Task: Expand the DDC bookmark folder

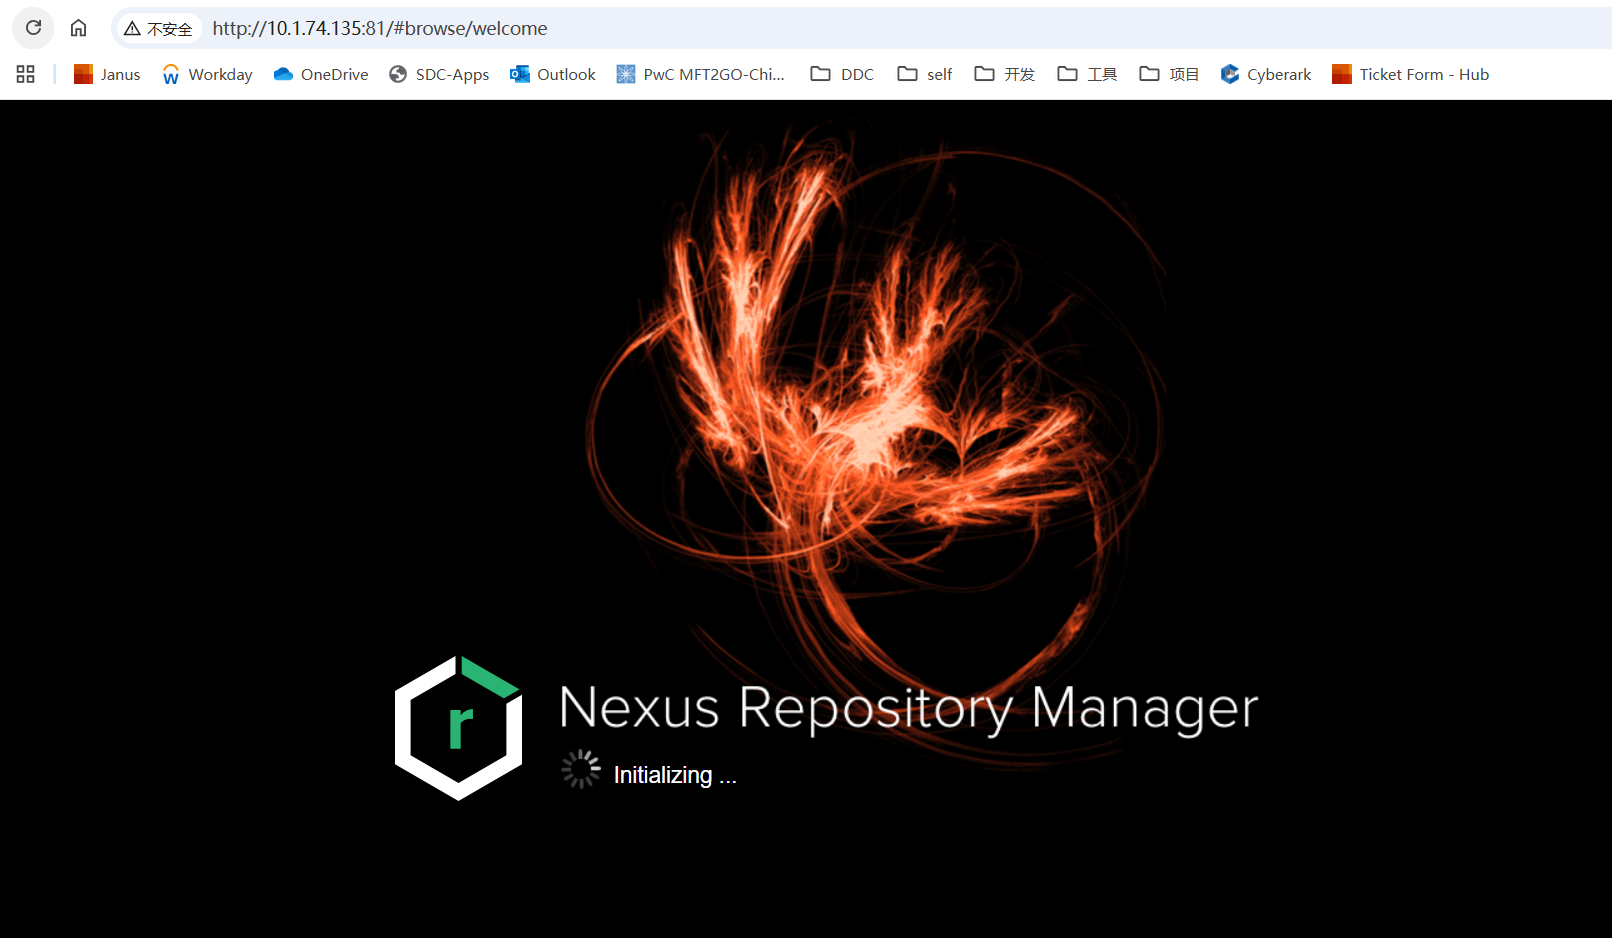Action: click(x=842, y=74)
